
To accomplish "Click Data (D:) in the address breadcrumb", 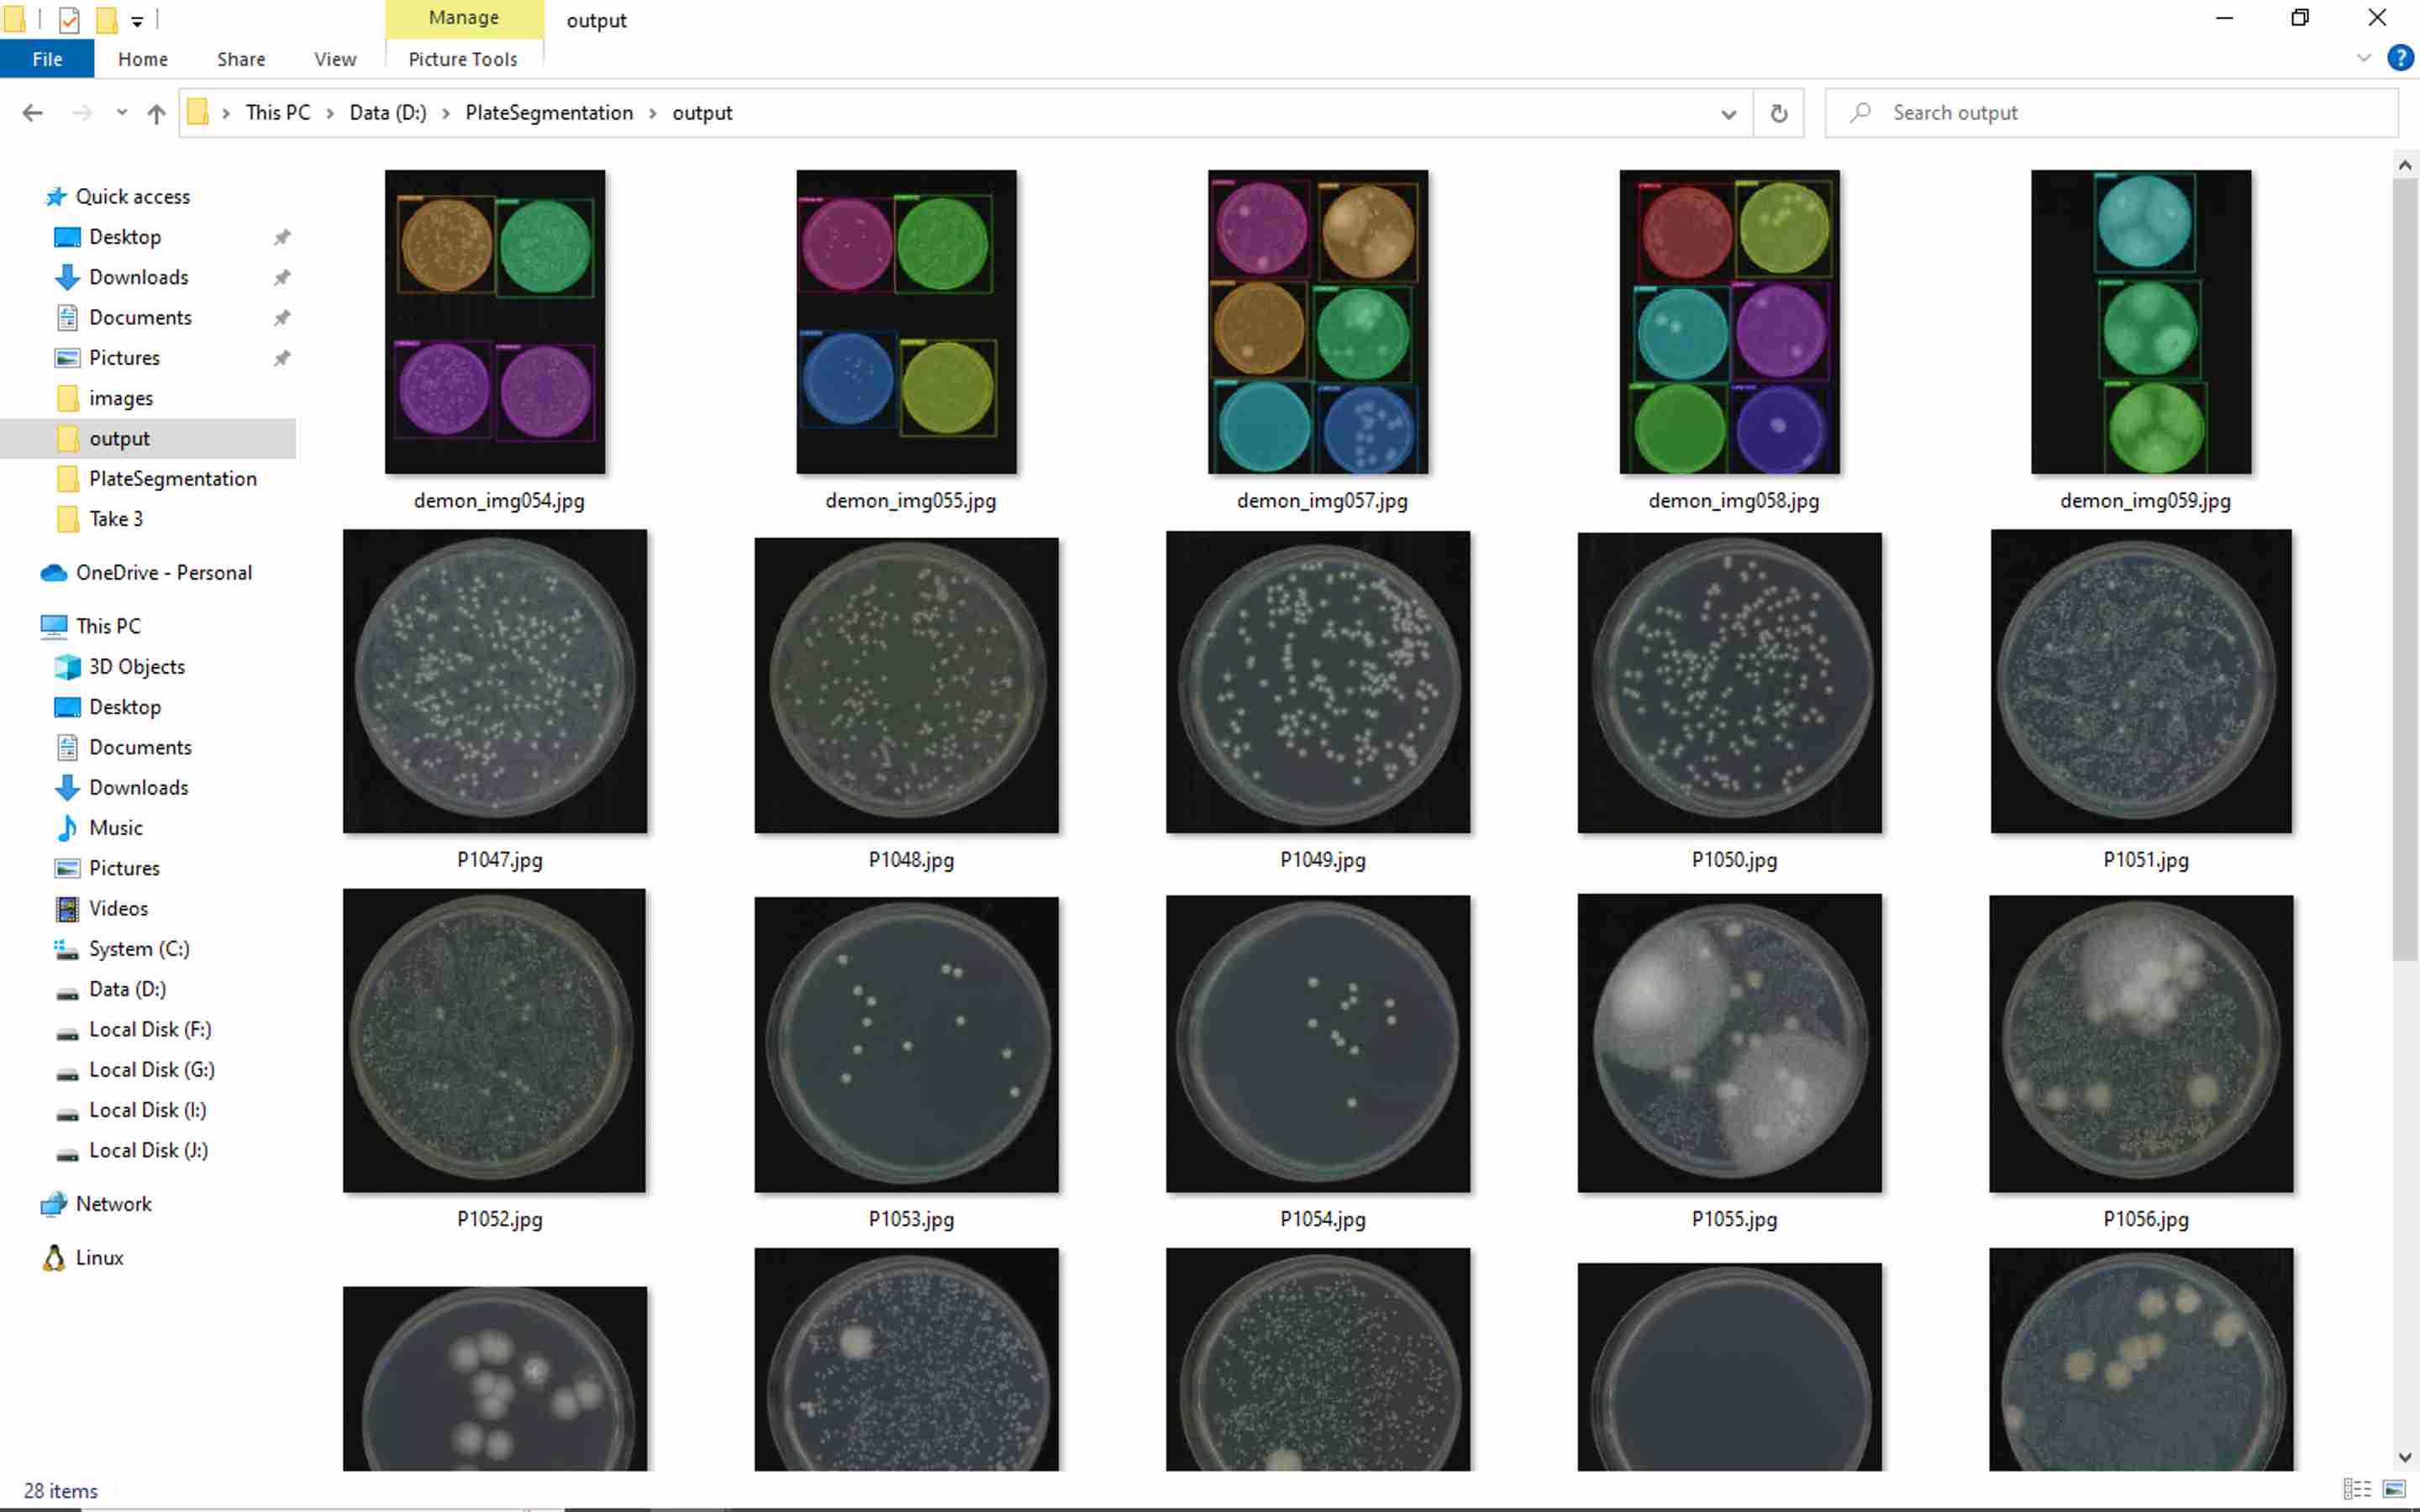I will (387, 113).
